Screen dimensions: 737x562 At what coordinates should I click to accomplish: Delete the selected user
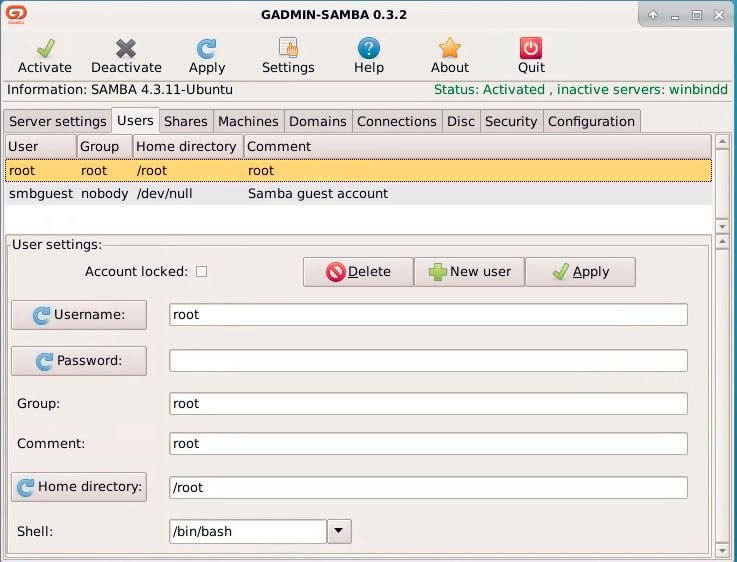point(358,272)
